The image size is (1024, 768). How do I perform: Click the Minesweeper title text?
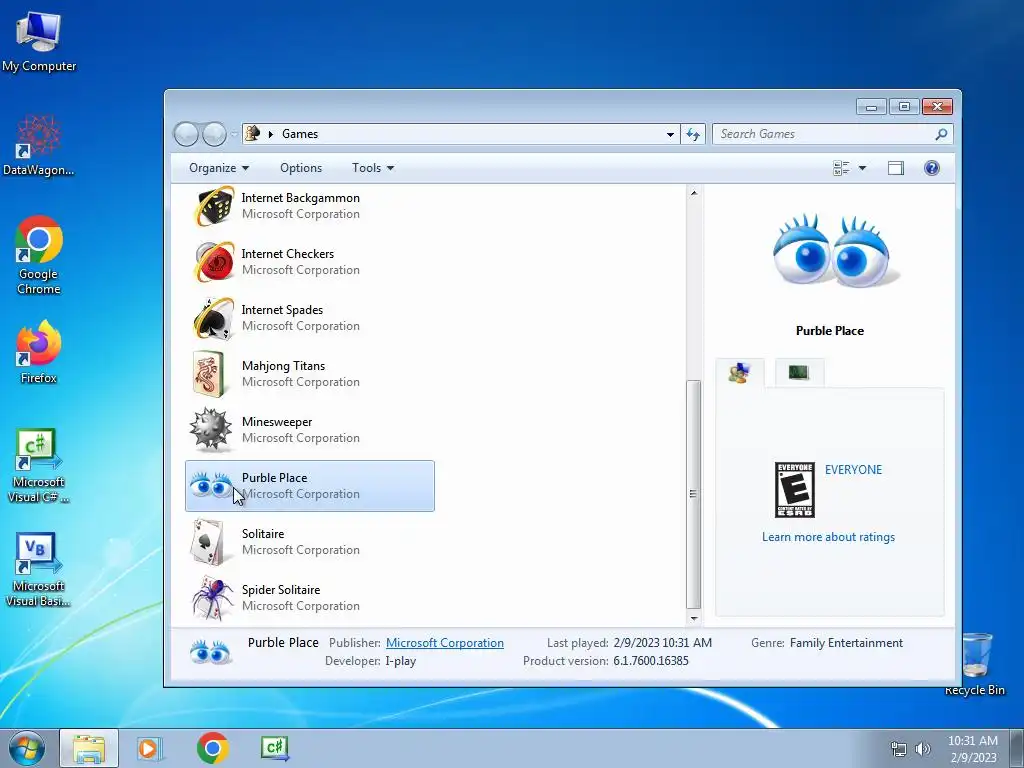277,422
